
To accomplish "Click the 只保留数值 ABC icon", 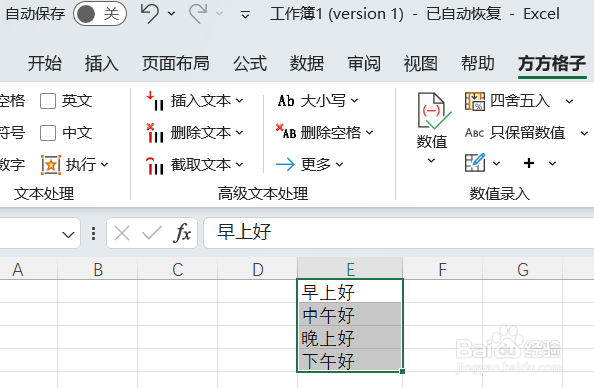I will point(475,133).
